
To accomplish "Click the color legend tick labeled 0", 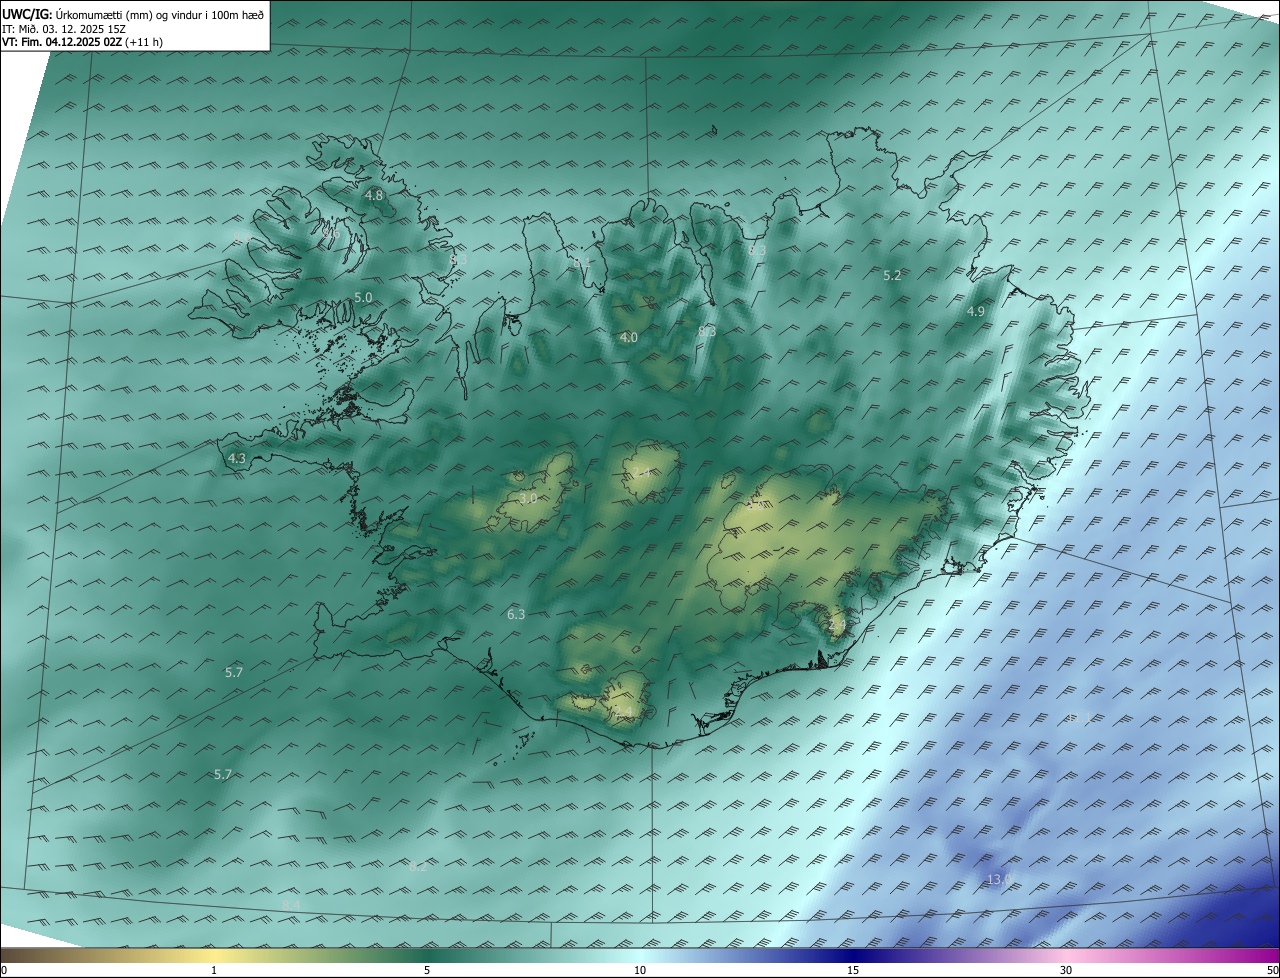I will pos(4,970).
